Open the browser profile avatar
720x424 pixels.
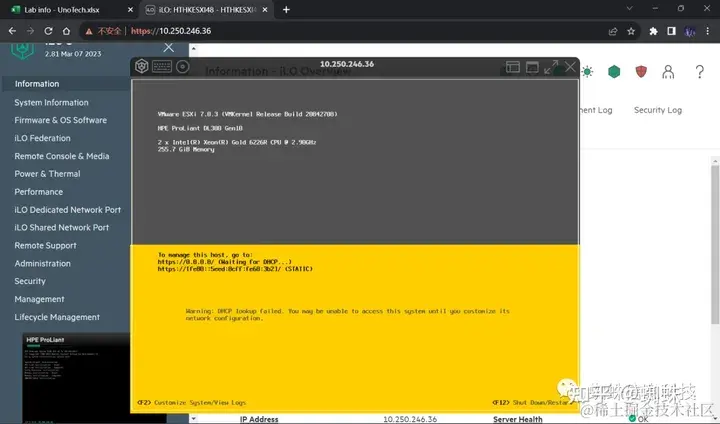pos(690,31)
